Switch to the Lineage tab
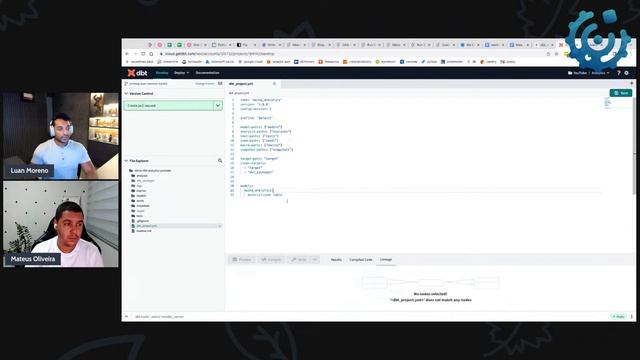Screen dimensions: 640x360 386,260
